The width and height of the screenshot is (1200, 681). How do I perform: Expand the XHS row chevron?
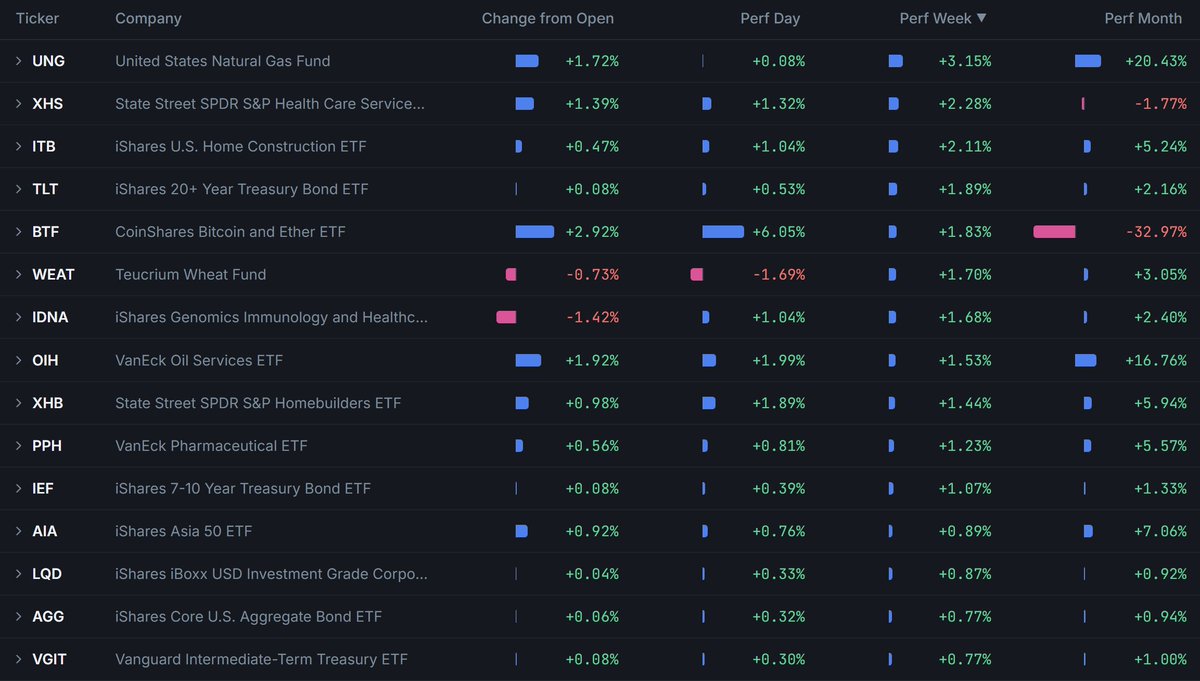[x=18, y=104]
